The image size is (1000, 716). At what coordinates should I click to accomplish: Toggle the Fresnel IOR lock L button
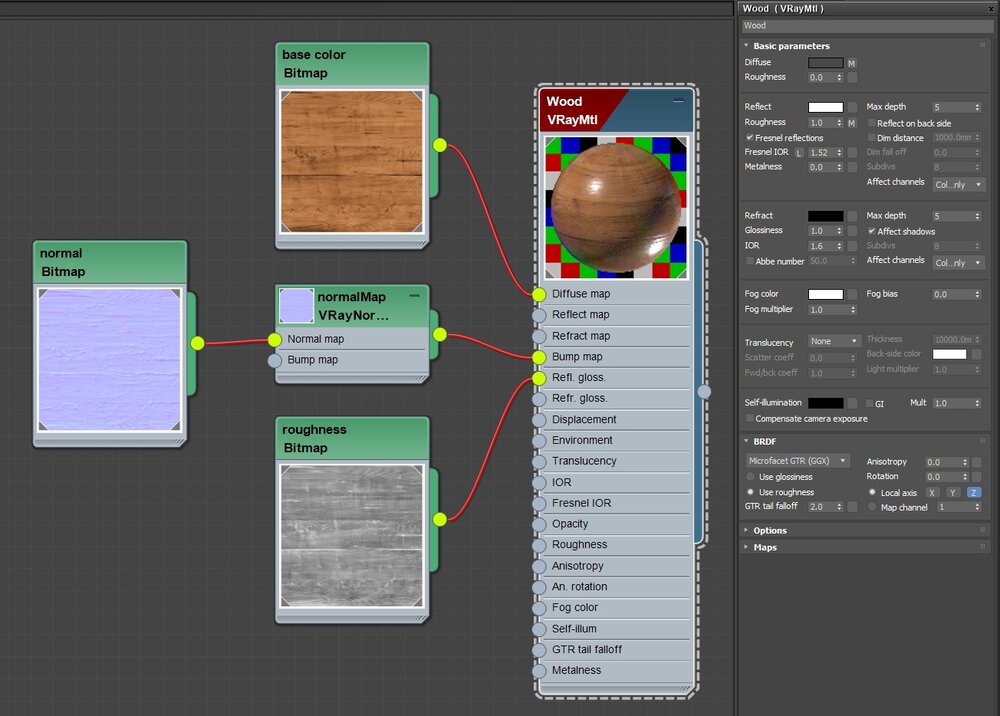point(799,153)
